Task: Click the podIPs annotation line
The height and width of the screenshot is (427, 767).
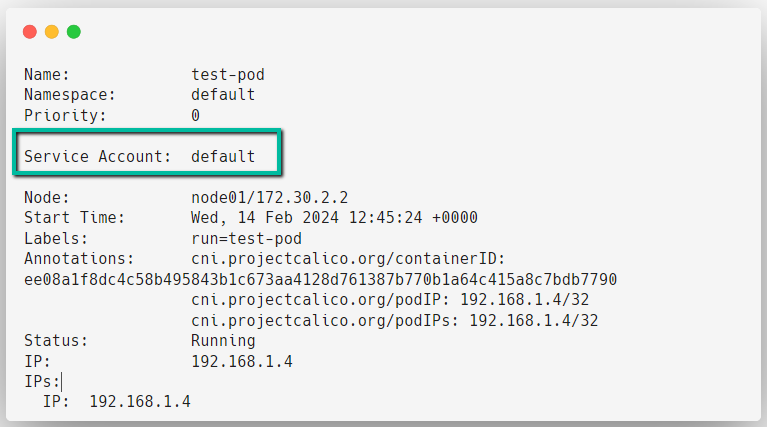Action: (x=394, y=321)
